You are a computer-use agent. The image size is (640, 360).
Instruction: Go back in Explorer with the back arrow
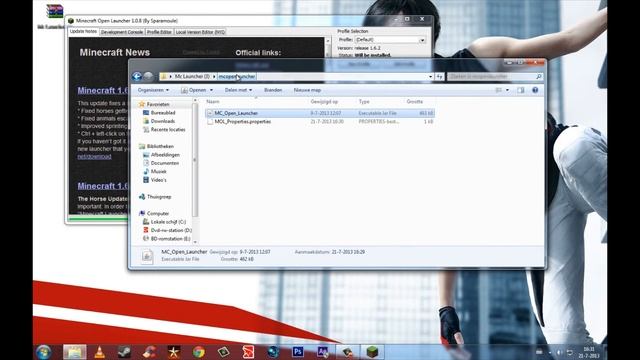click(x=137, y=76)
